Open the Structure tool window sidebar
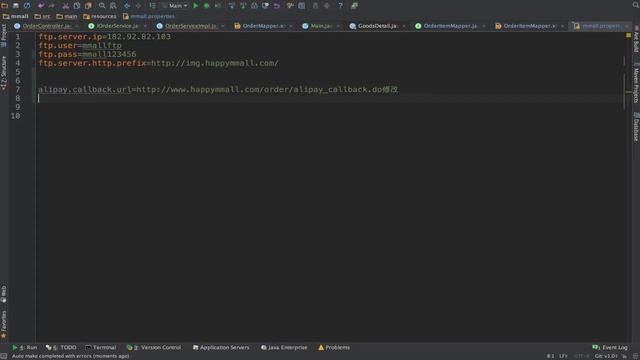Screen dimensions: 640x360 pos(4,73)
